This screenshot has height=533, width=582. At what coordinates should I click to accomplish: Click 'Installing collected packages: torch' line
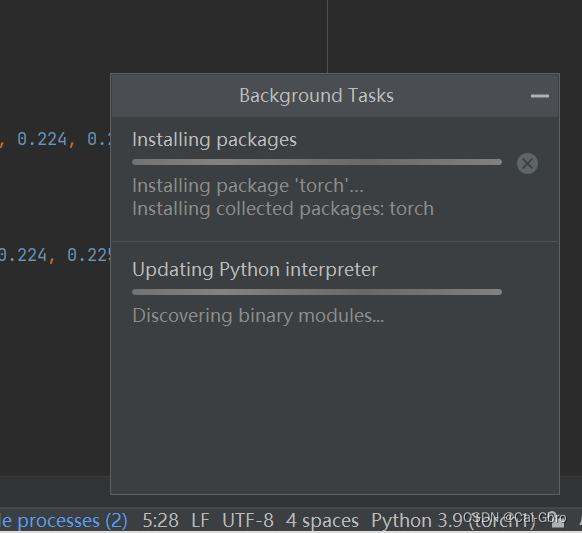click(283, 209)
